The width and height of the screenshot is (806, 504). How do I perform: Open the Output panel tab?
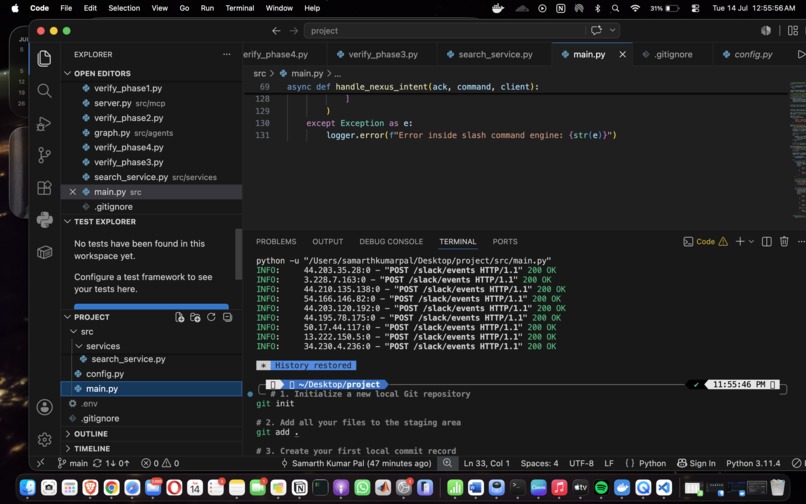327,242
